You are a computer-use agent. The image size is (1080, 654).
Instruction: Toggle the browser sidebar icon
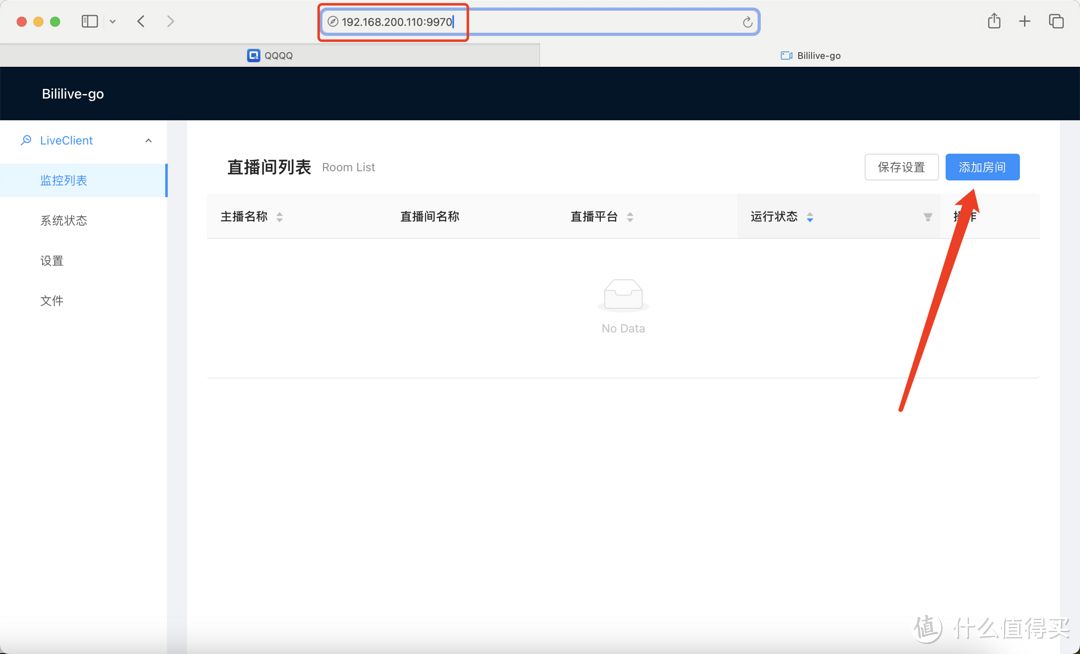click(89, 20)
